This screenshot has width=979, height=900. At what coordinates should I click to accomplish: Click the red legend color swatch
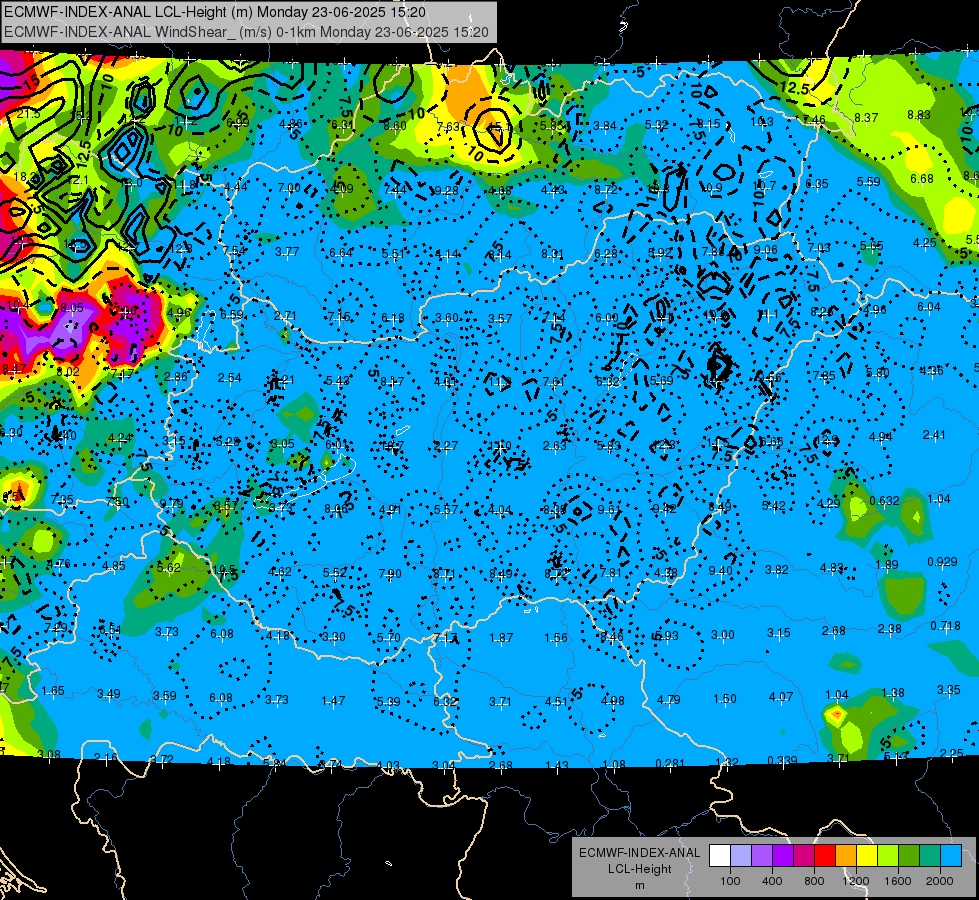click(x=825, y=856)
